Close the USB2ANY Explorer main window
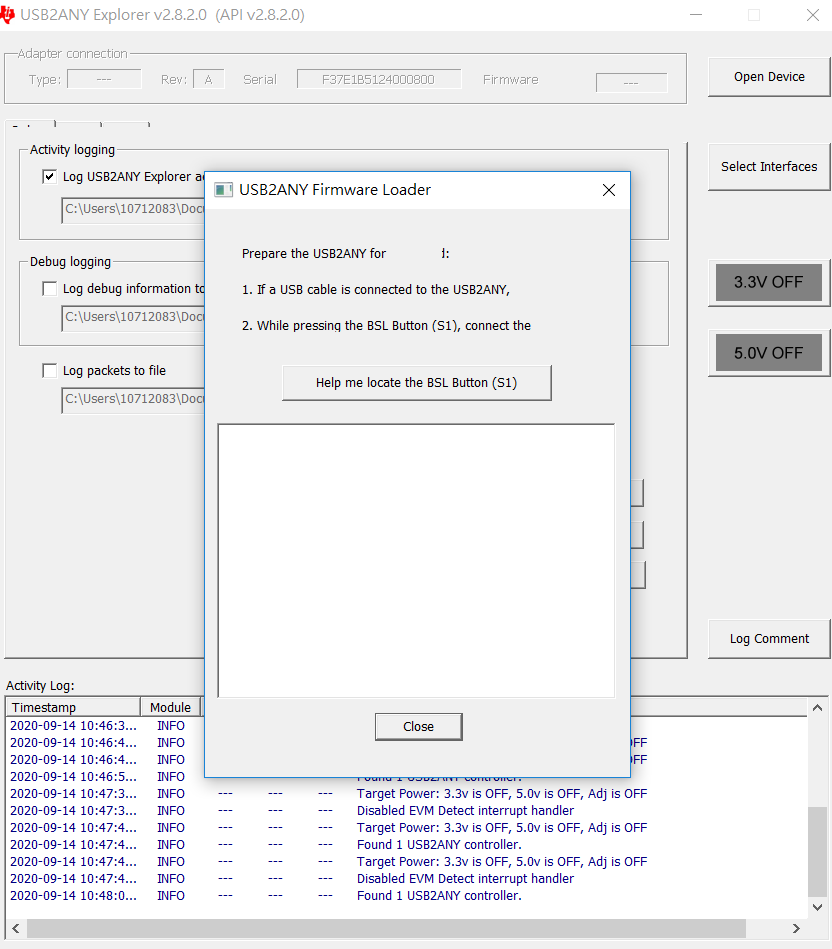 813,15
